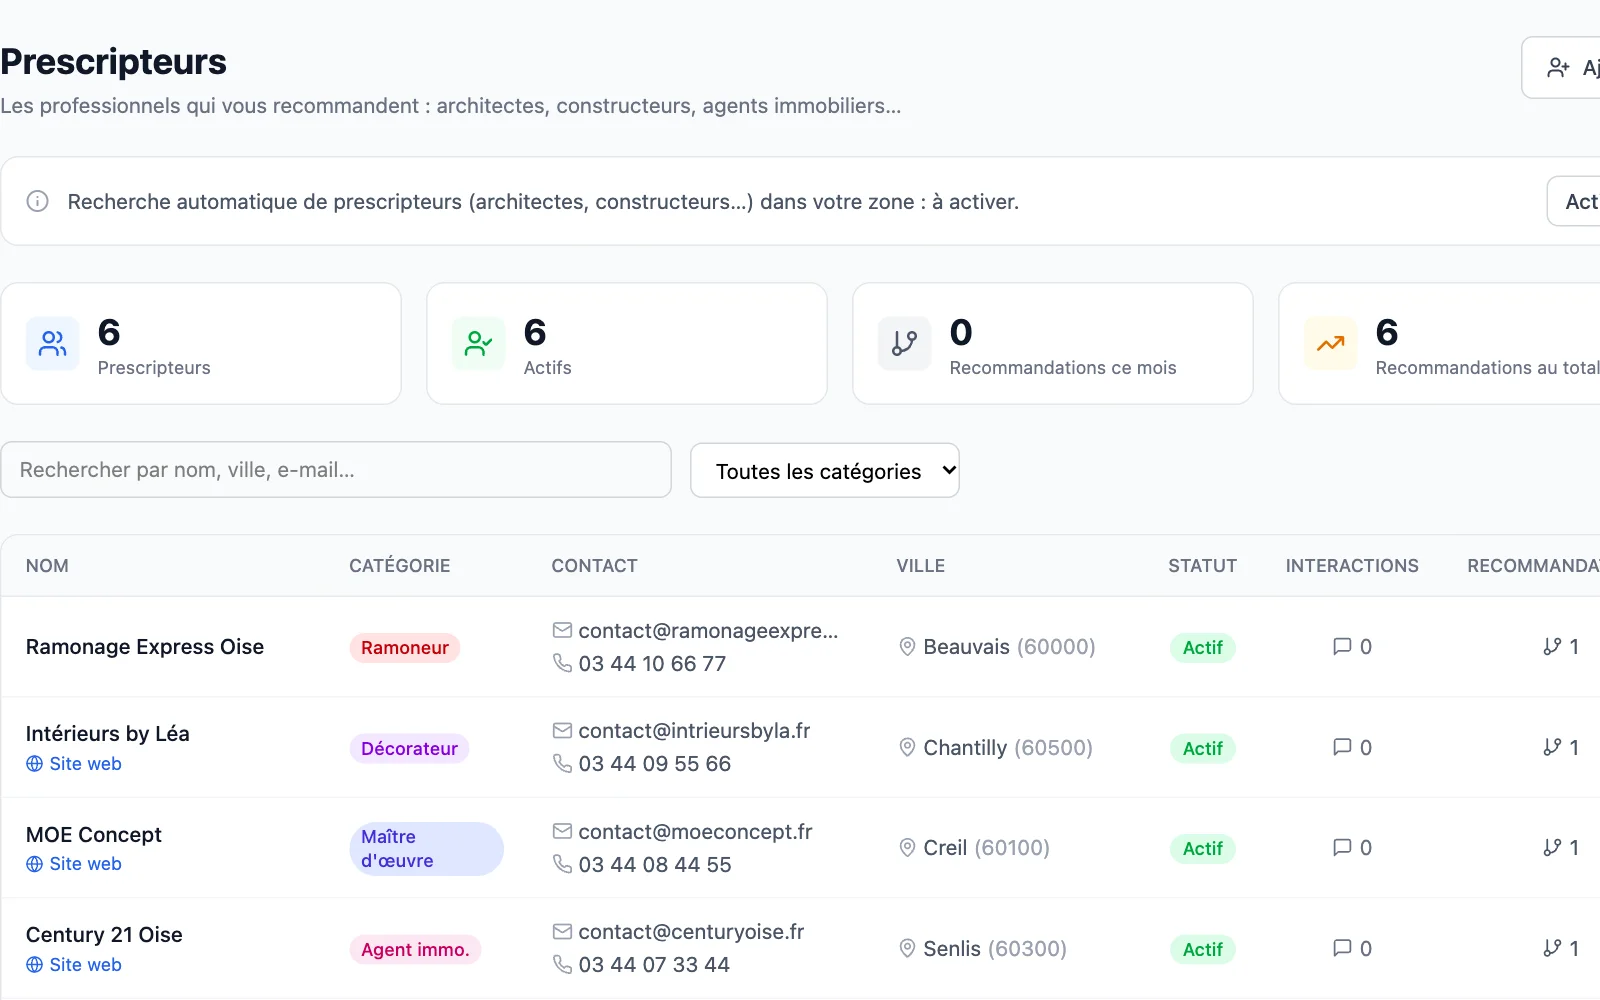Screen dimensions: 1600x1000
Task: Click the location pin next to Chantilly
Action: (x=907, y=747)
